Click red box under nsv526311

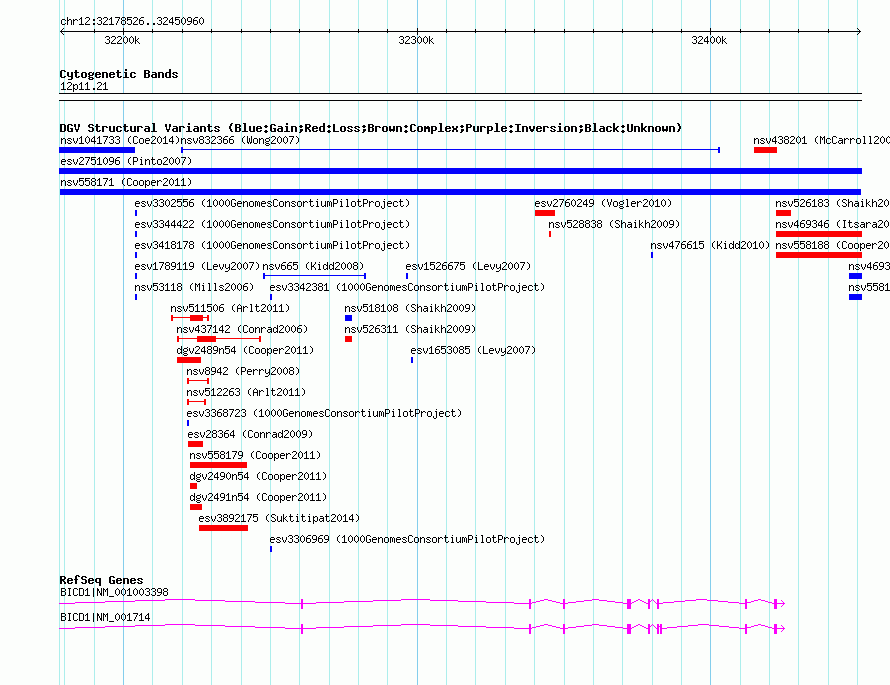coord(349,339)
